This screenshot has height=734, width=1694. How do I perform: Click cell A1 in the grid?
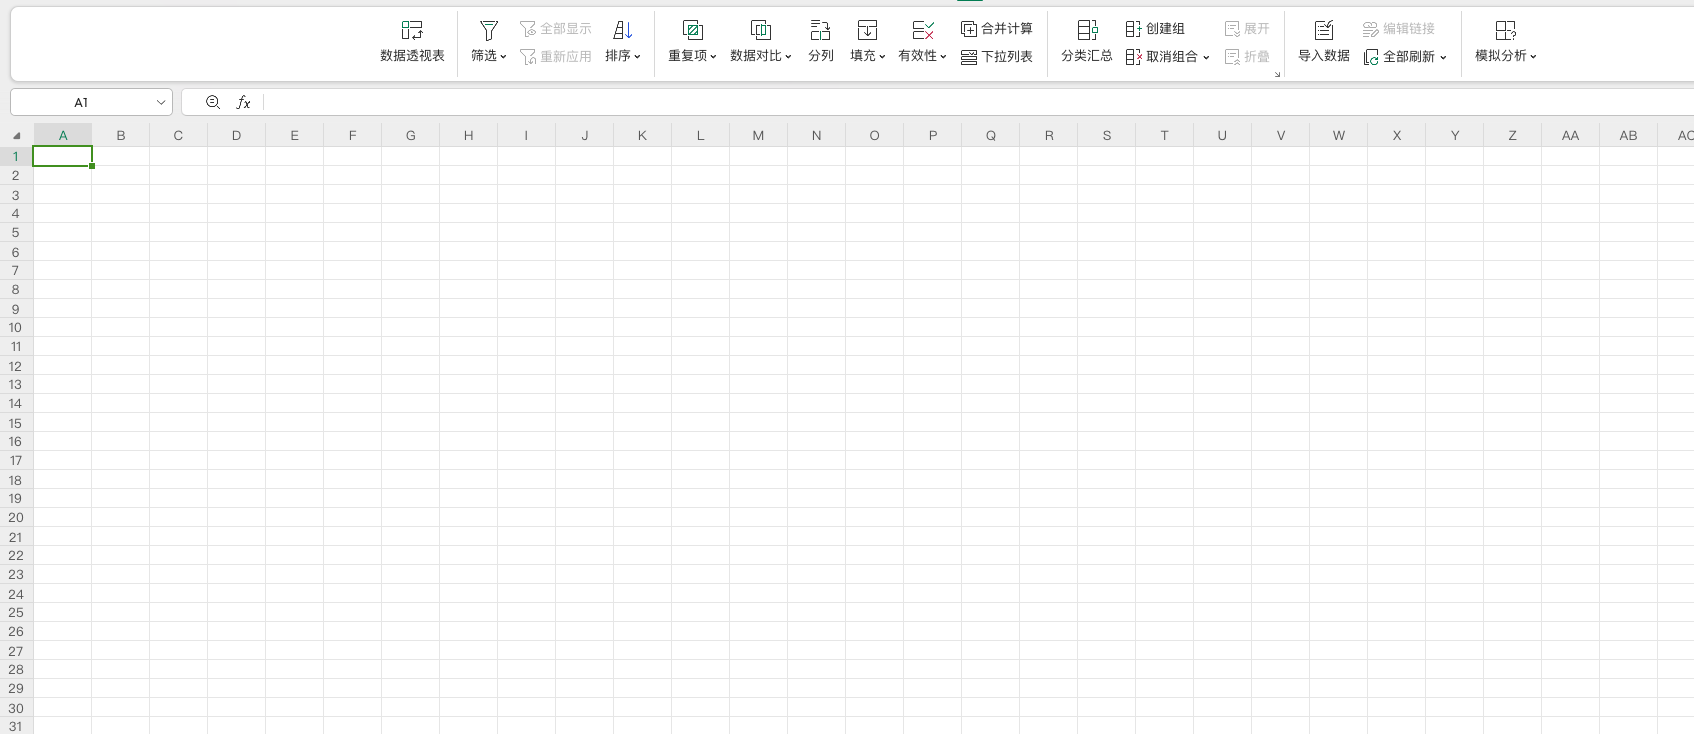[x=63, y=156]
